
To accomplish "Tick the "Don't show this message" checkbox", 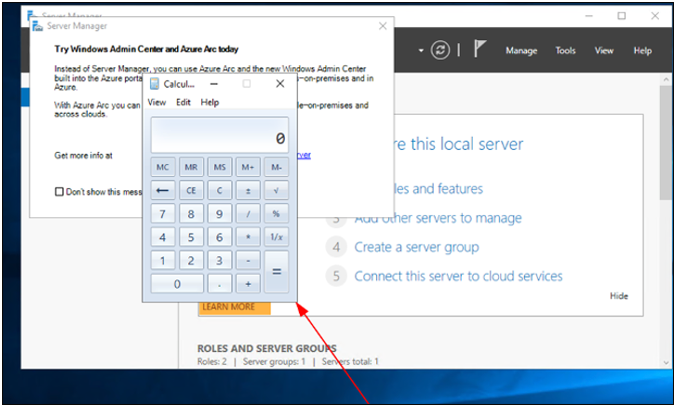I will pyautogui.click(x=59, y=192).
